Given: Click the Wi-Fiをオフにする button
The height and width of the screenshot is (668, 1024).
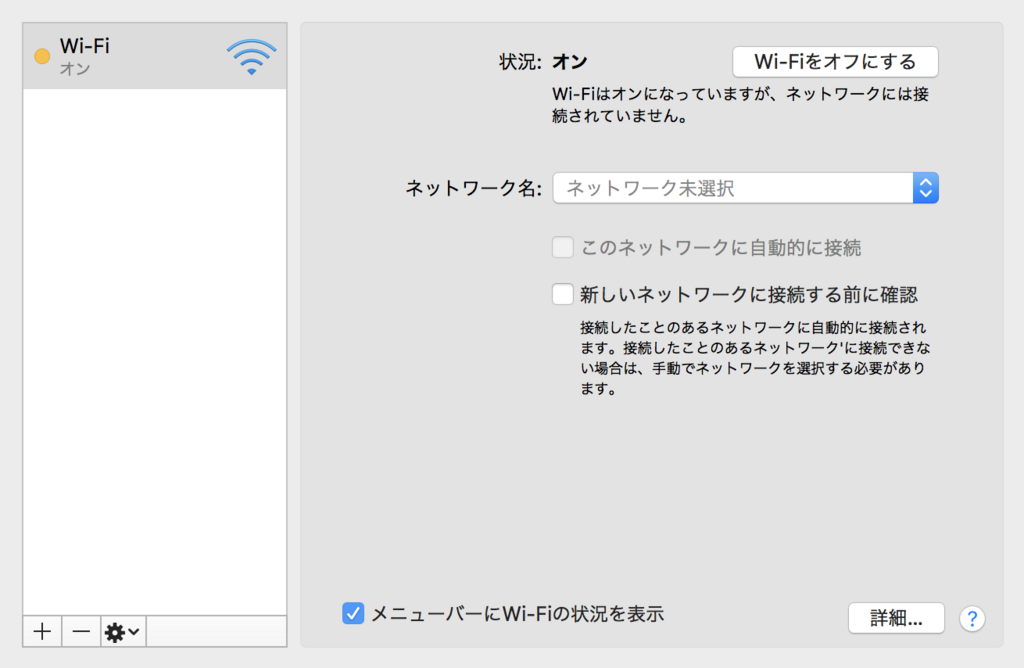Looking at the screenshot, I should point(835,62).
